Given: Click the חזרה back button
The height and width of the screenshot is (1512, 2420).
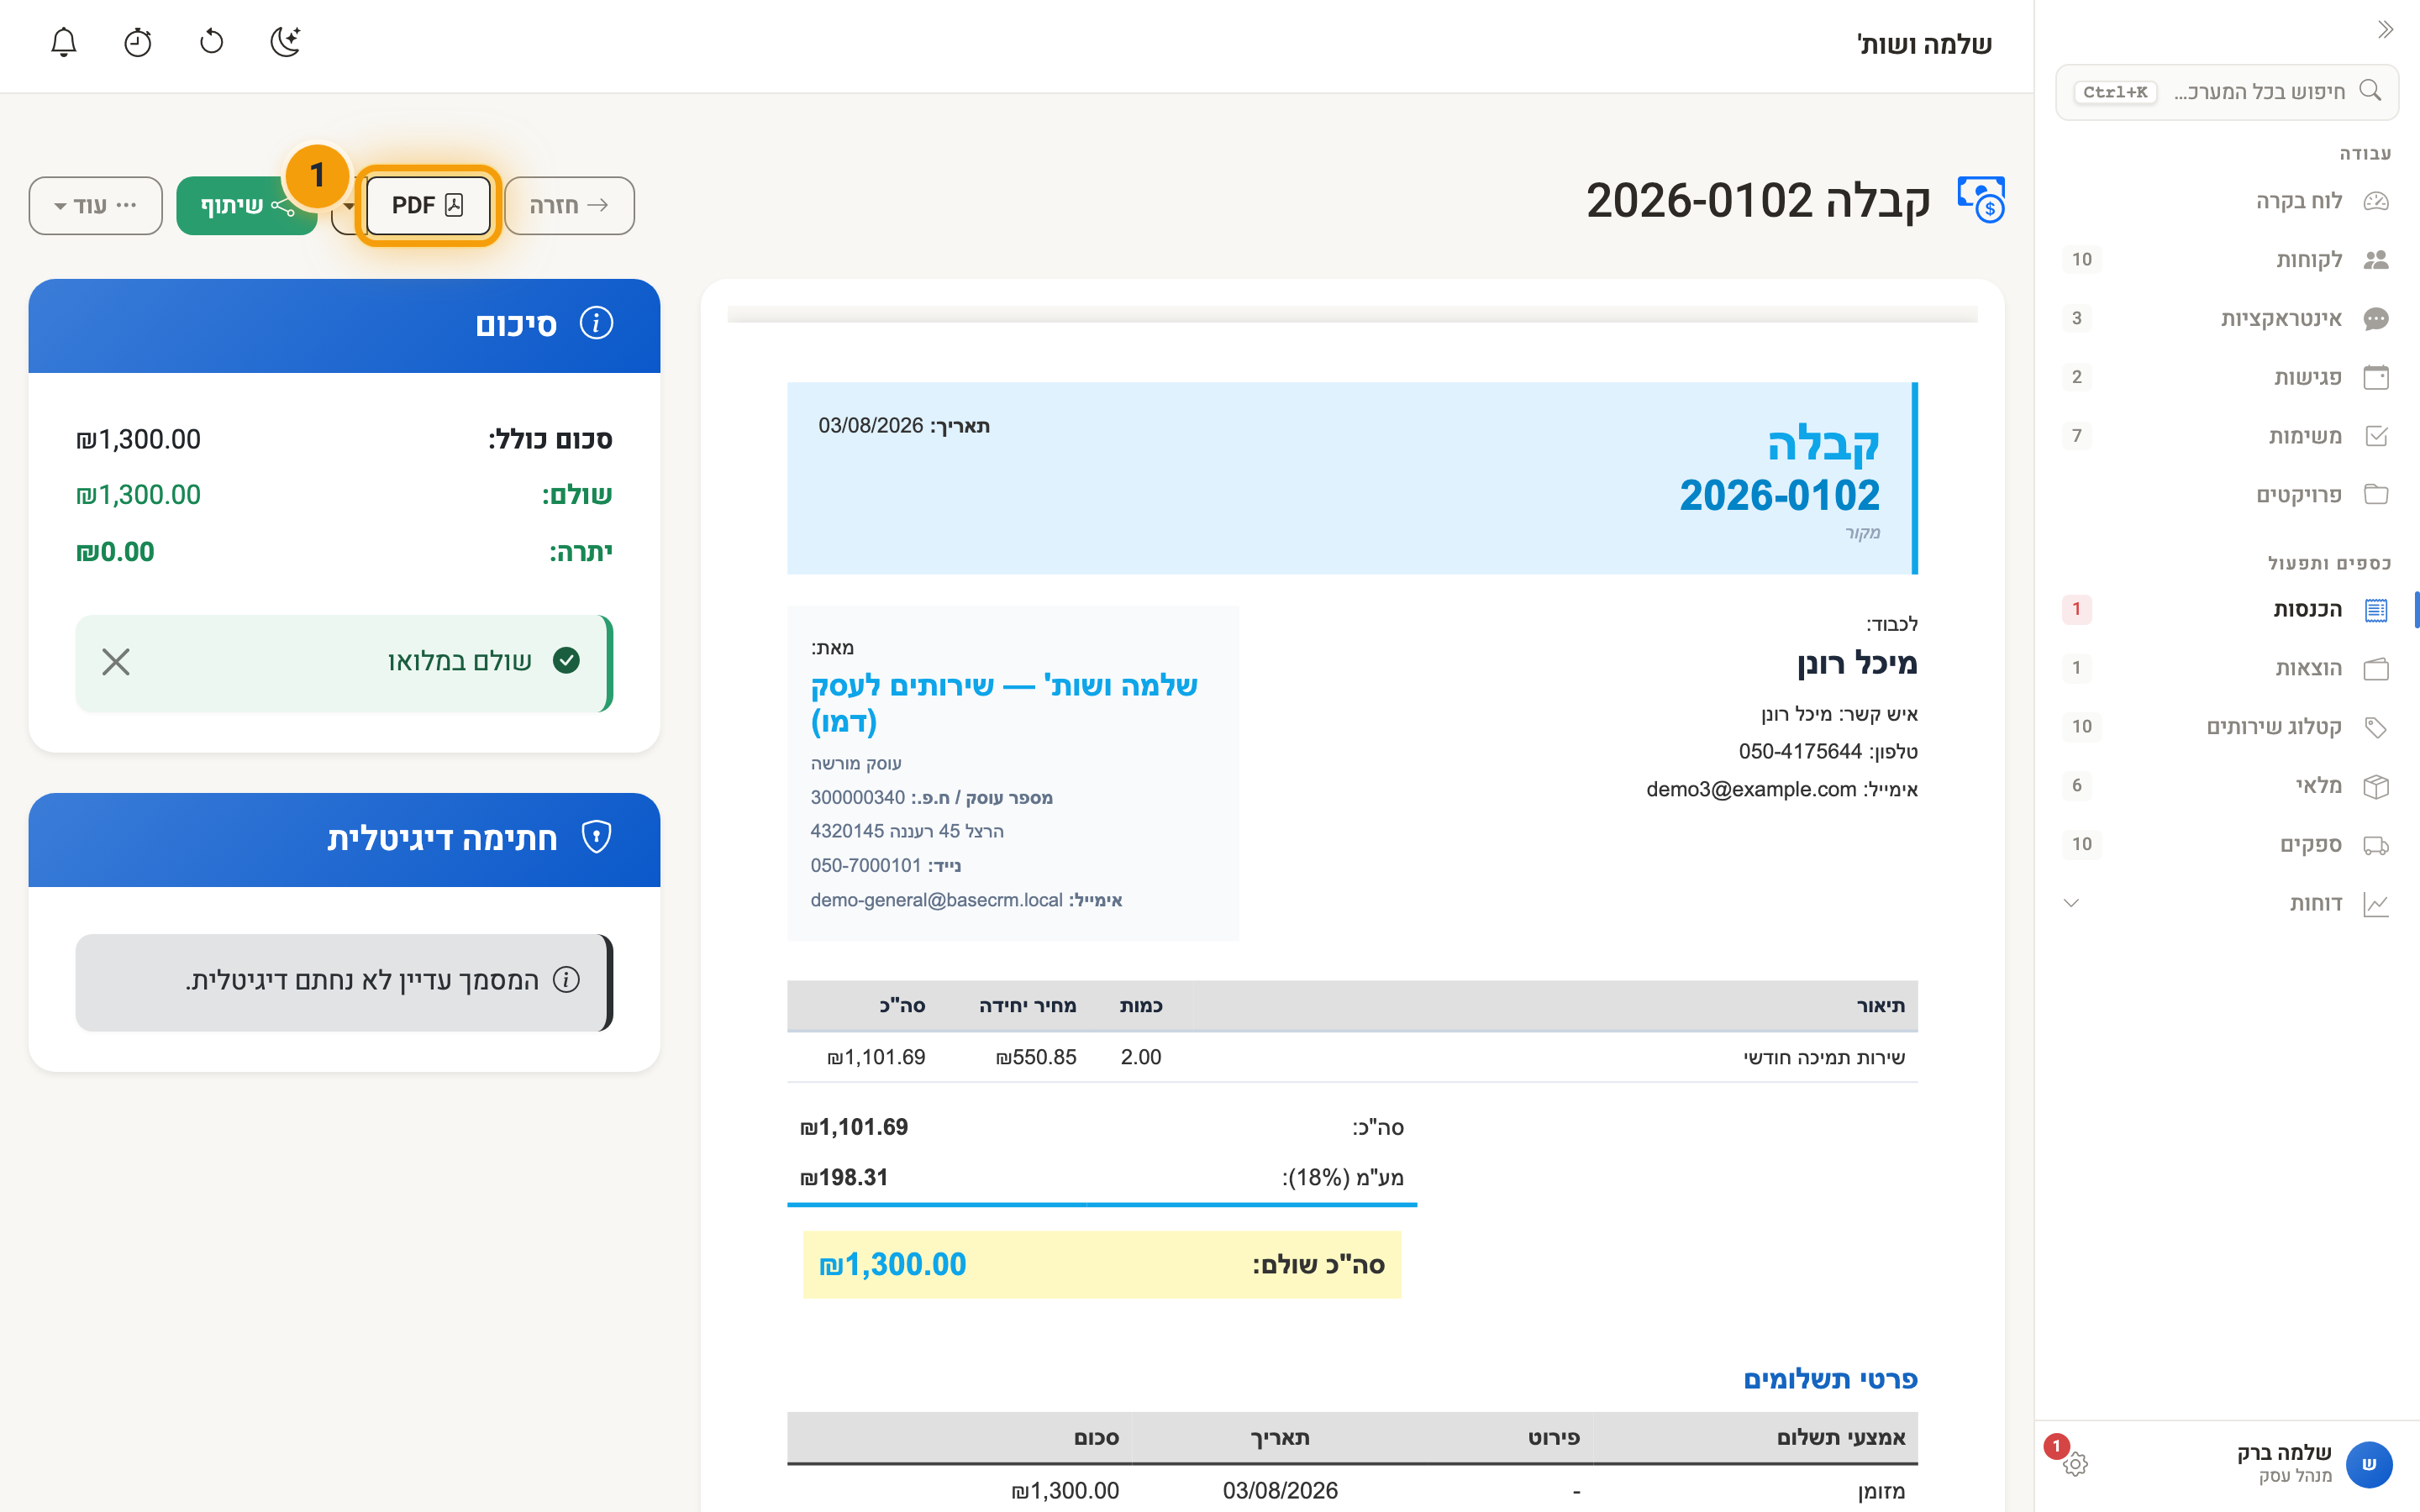Looking at the screenshot, I should [569, 205].
